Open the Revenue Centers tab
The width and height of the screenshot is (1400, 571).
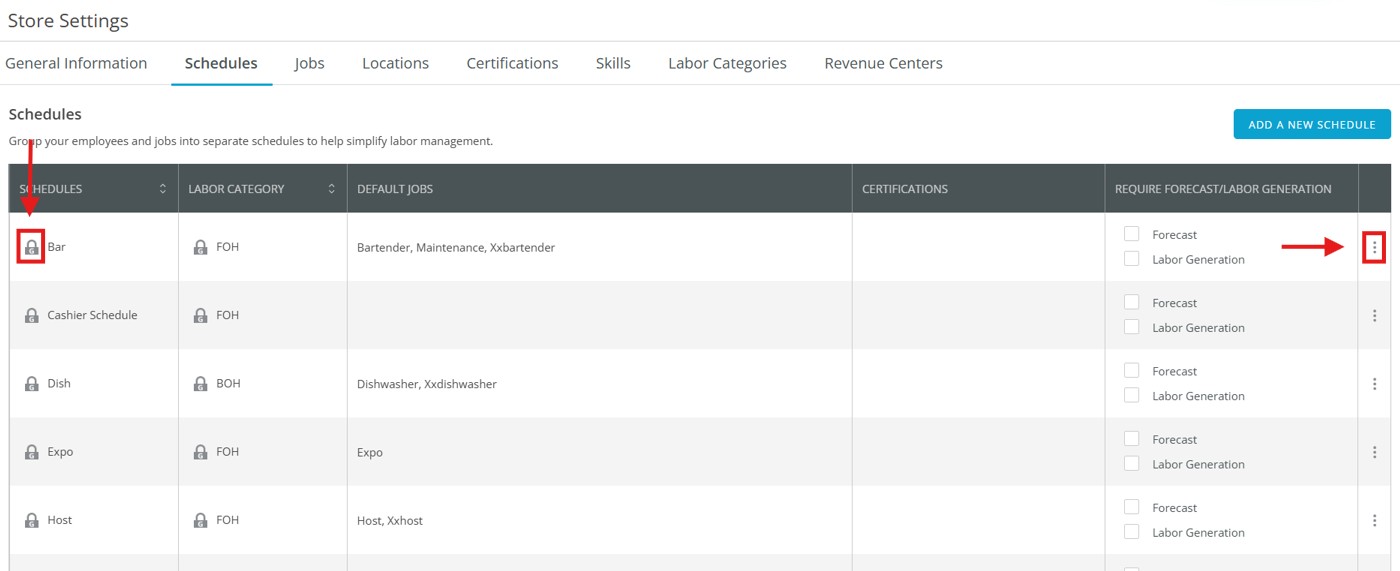(883, 63)
